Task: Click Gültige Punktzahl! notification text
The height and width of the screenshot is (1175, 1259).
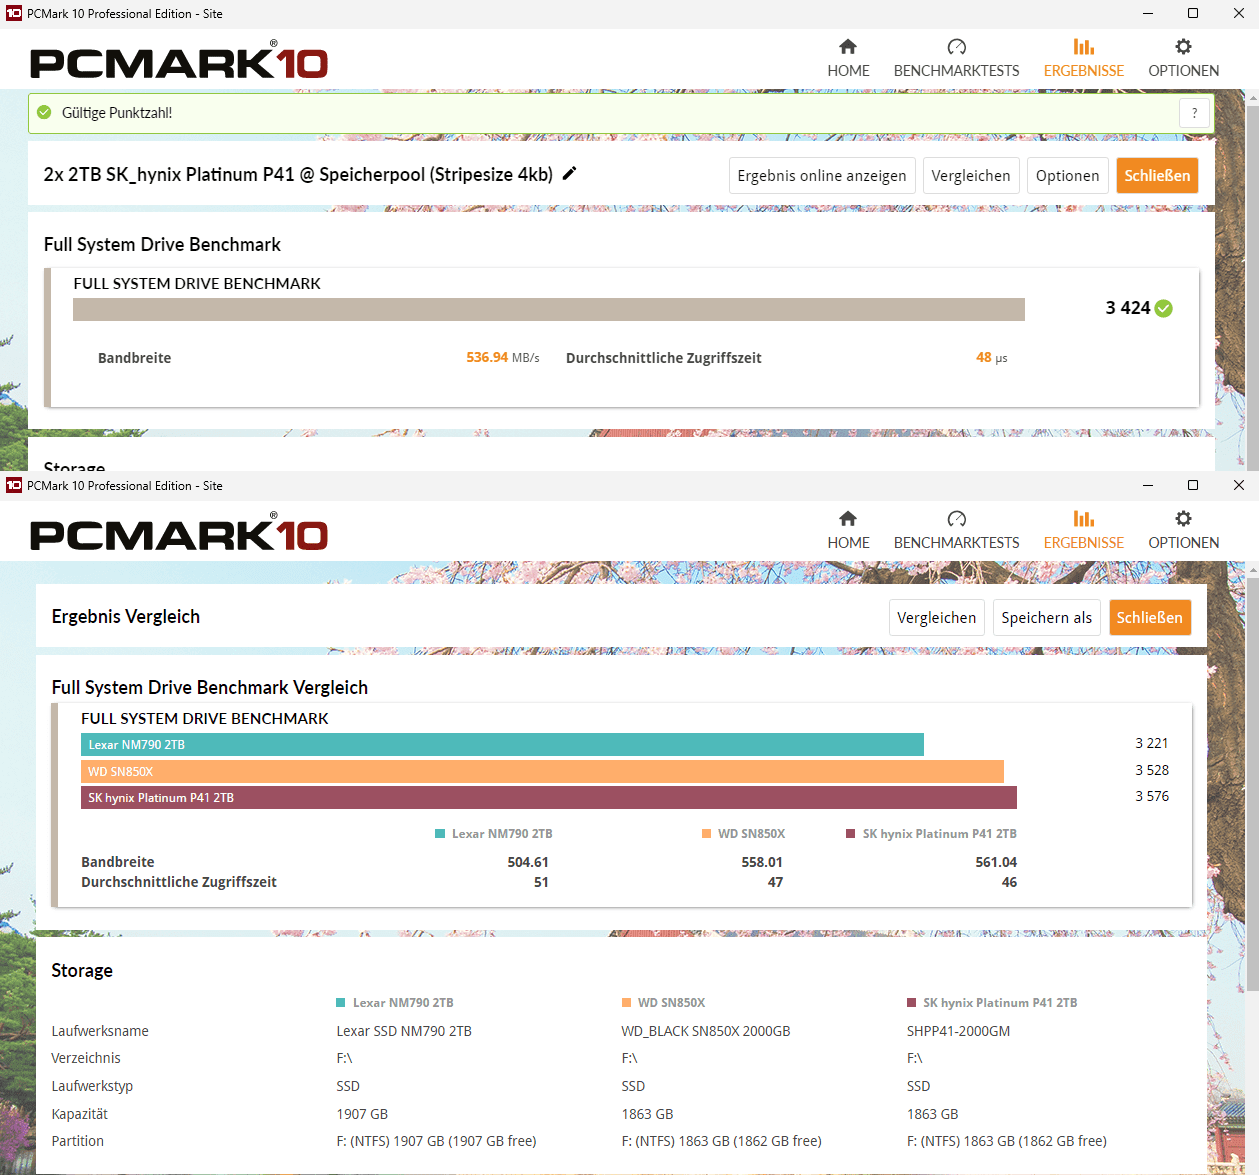Action: point(117,113)
